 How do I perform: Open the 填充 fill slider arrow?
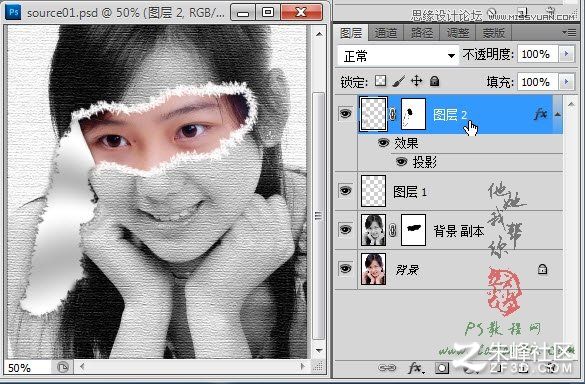(566, 82)
